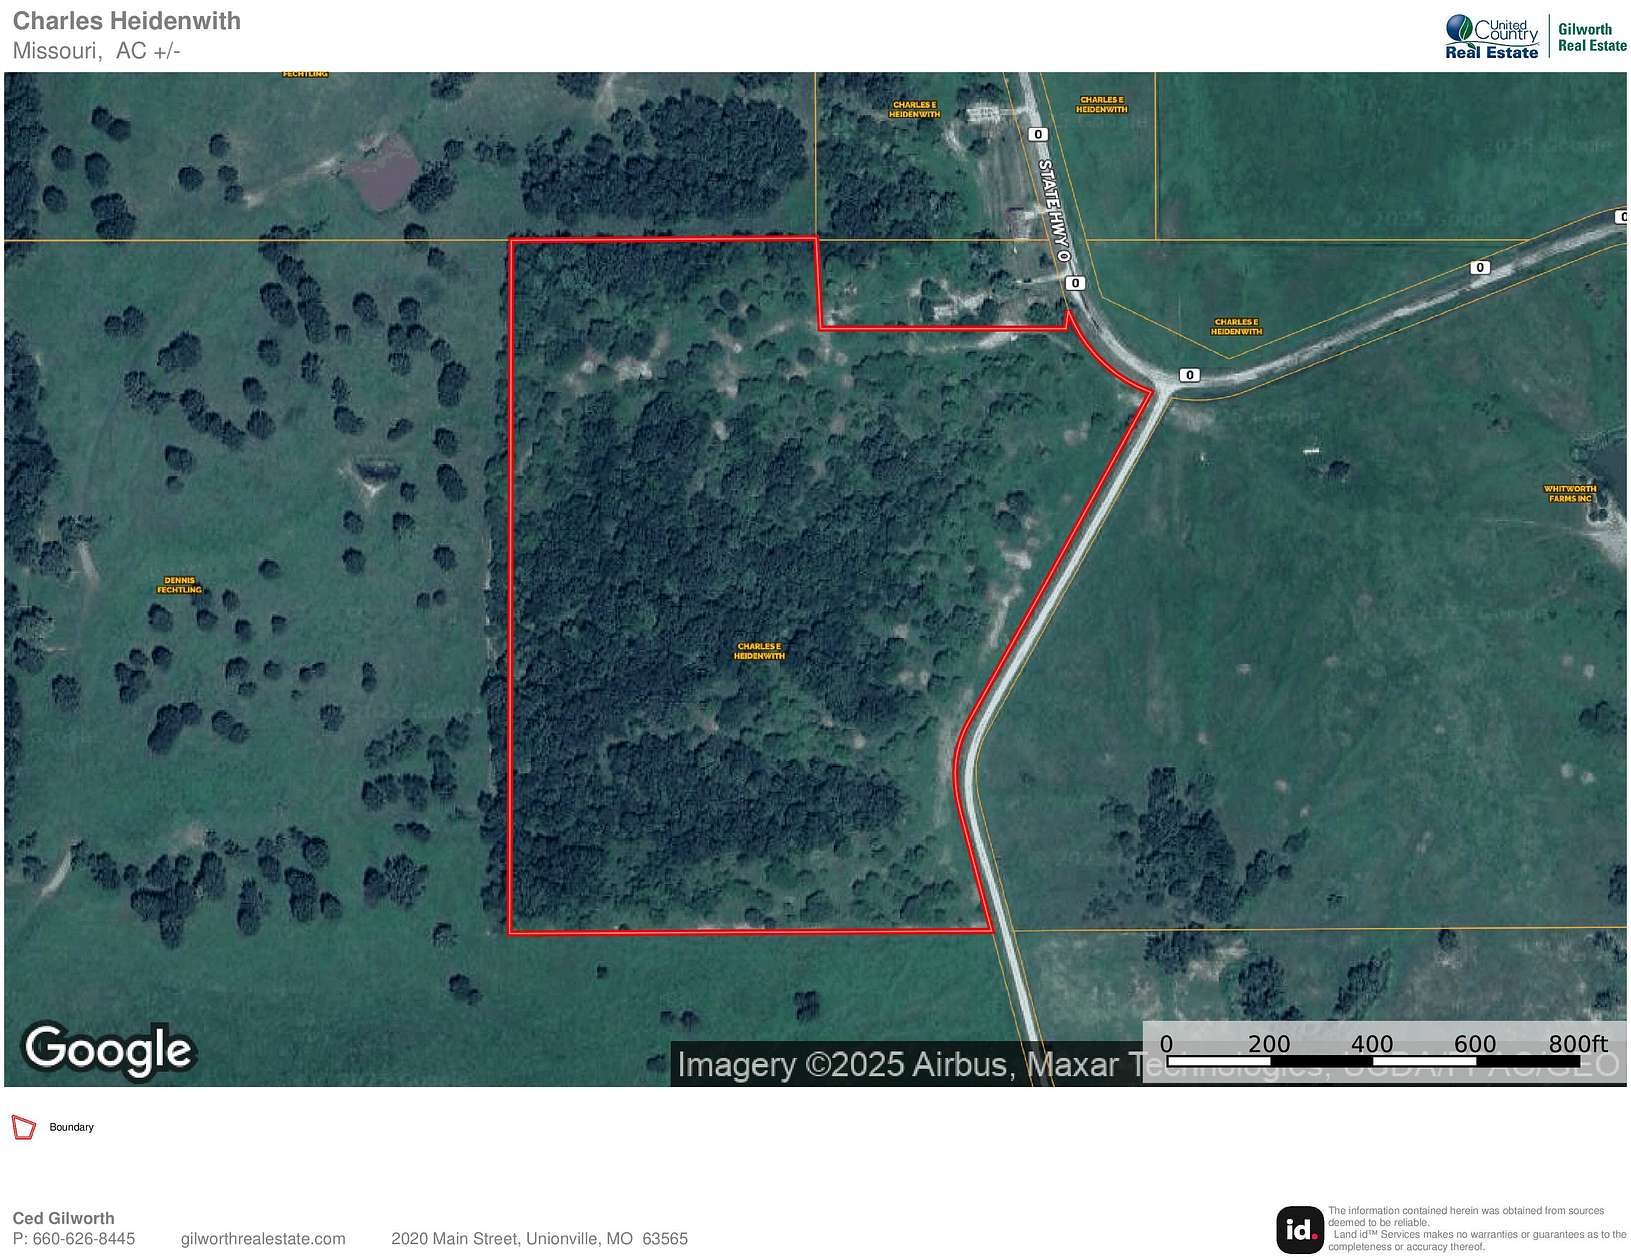Viewport: 1631px width, 1260px height.
Task: Toggle the Boundary layer in the legend
Action: (x=71, y=1126)
